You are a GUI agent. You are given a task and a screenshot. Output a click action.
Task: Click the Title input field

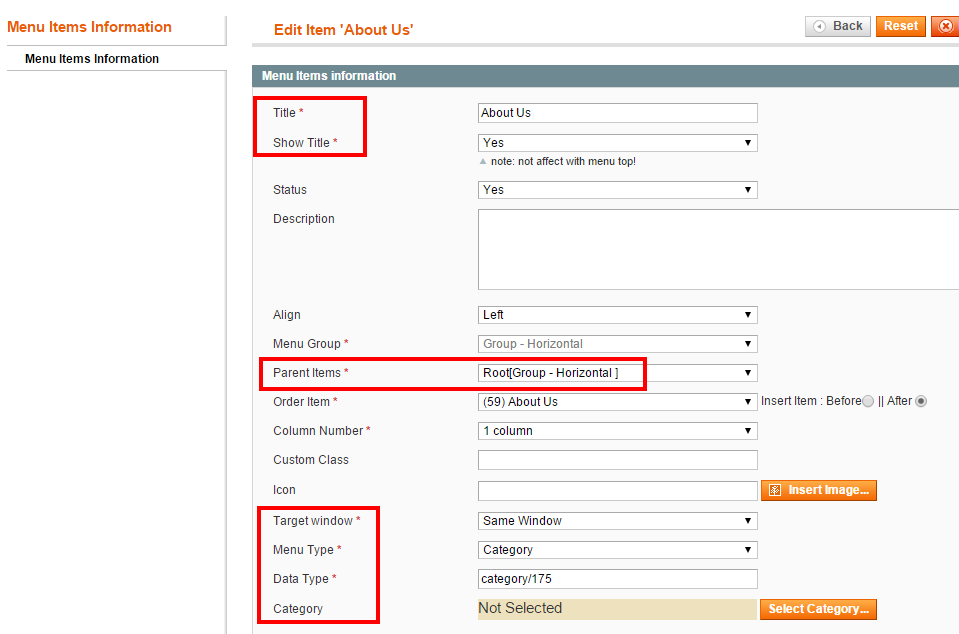click(x=618, y=113)
